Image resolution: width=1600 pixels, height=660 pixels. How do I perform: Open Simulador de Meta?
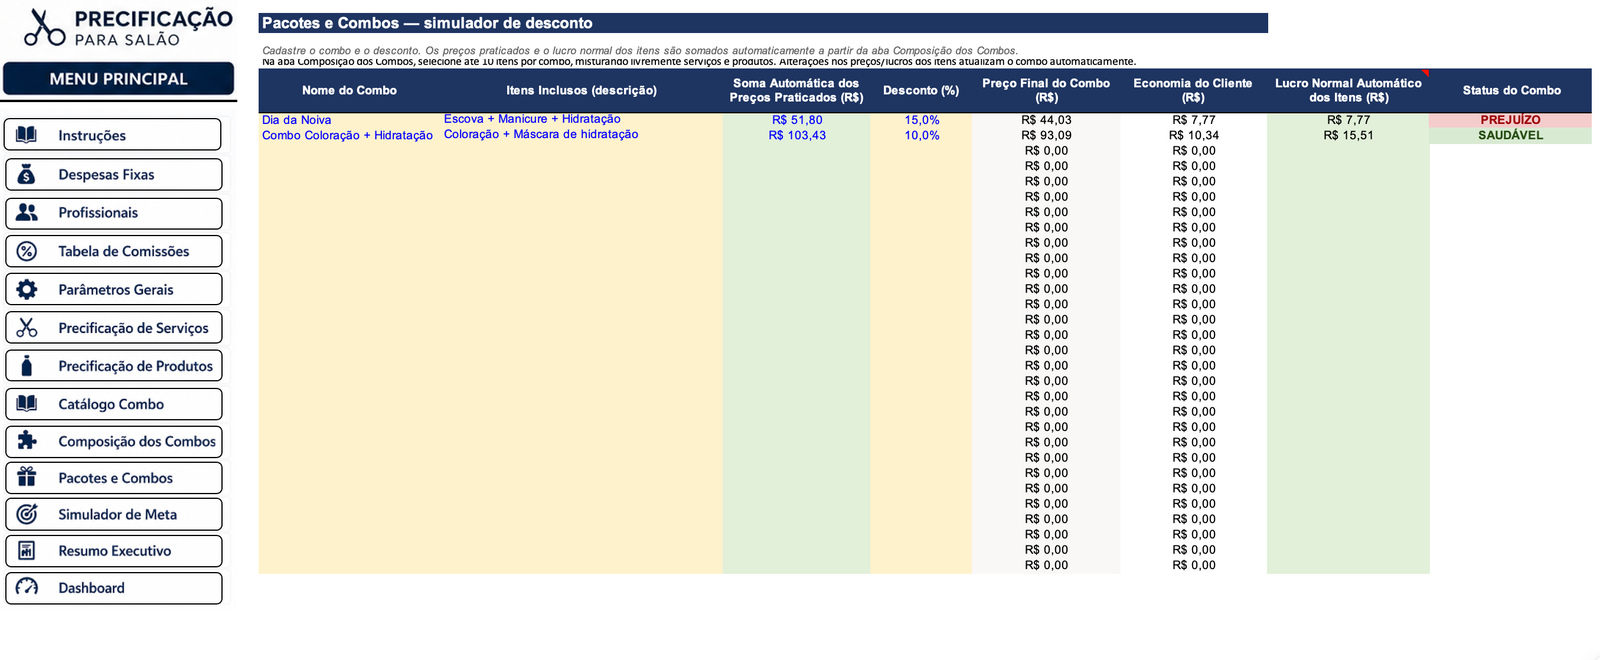[113, 514]
